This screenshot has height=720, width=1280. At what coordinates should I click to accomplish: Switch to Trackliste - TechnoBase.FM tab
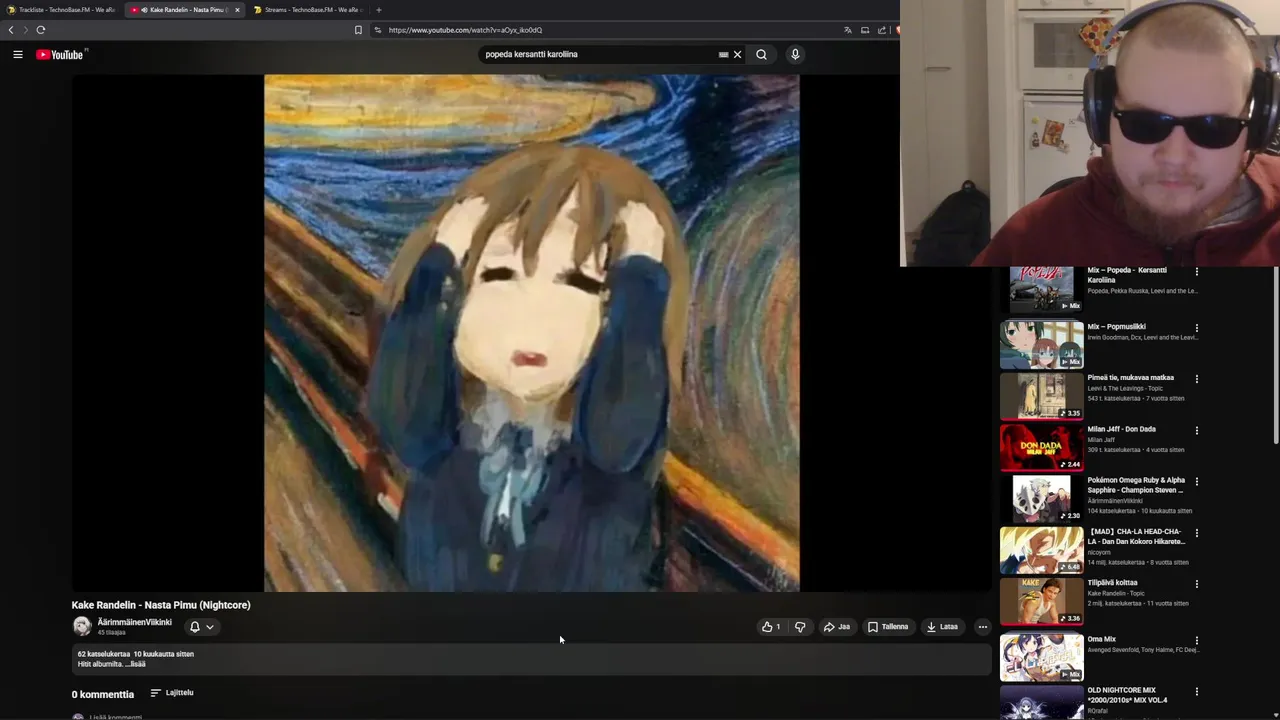(x=60, y=10)
